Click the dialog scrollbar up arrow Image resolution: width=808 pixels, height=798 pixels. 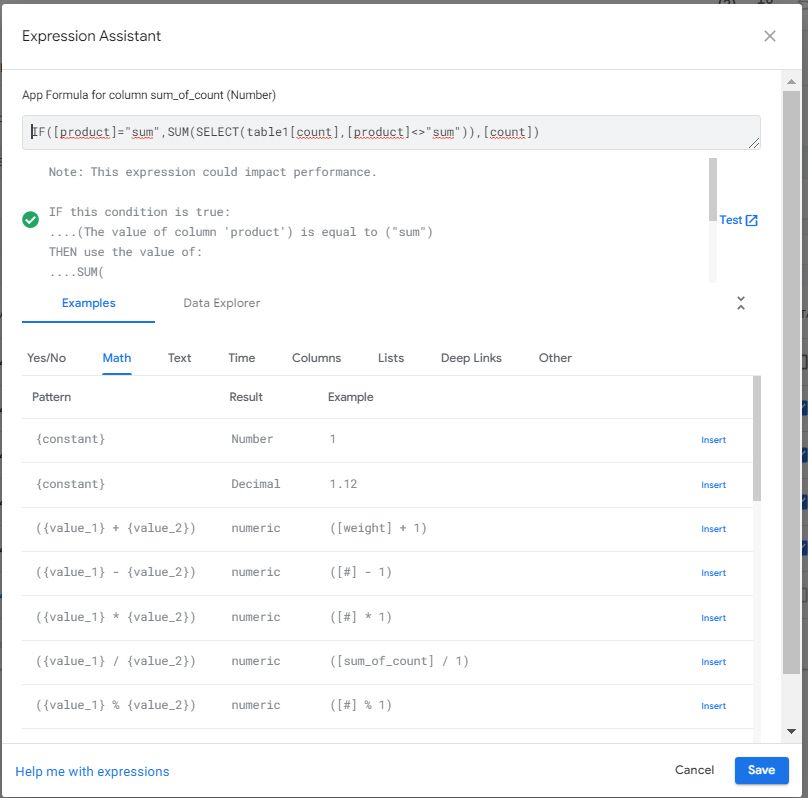(x=791, y=82)
